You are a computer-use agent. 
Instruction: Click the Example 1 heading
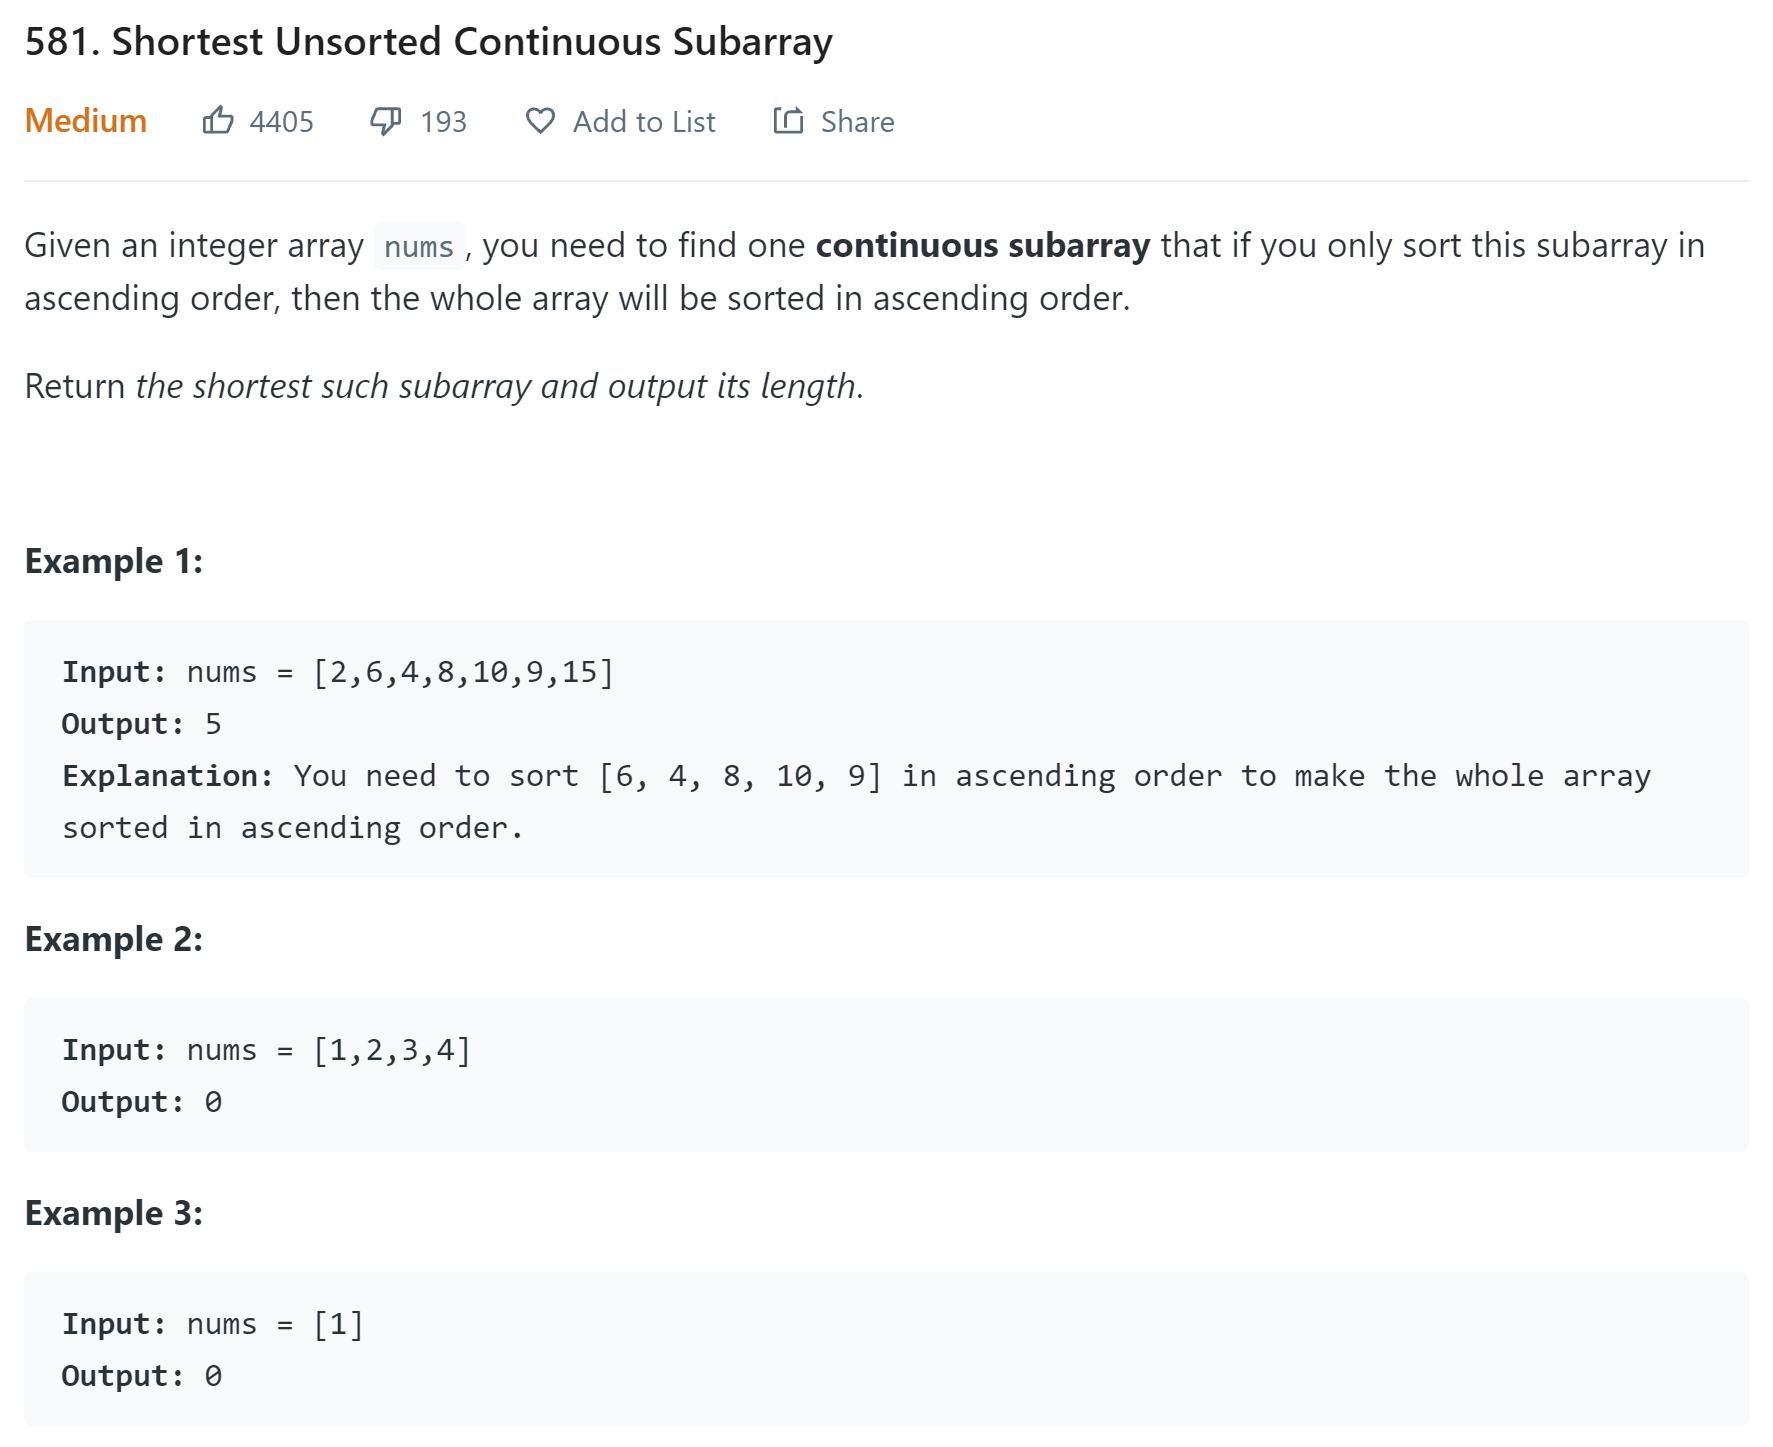[x=114, y=561]
